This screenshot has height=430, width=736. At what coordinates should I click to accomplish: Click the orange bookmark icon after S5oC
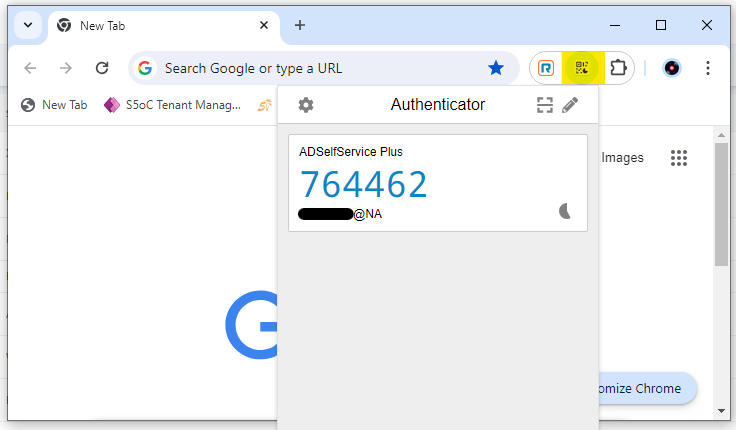point(264,105)
